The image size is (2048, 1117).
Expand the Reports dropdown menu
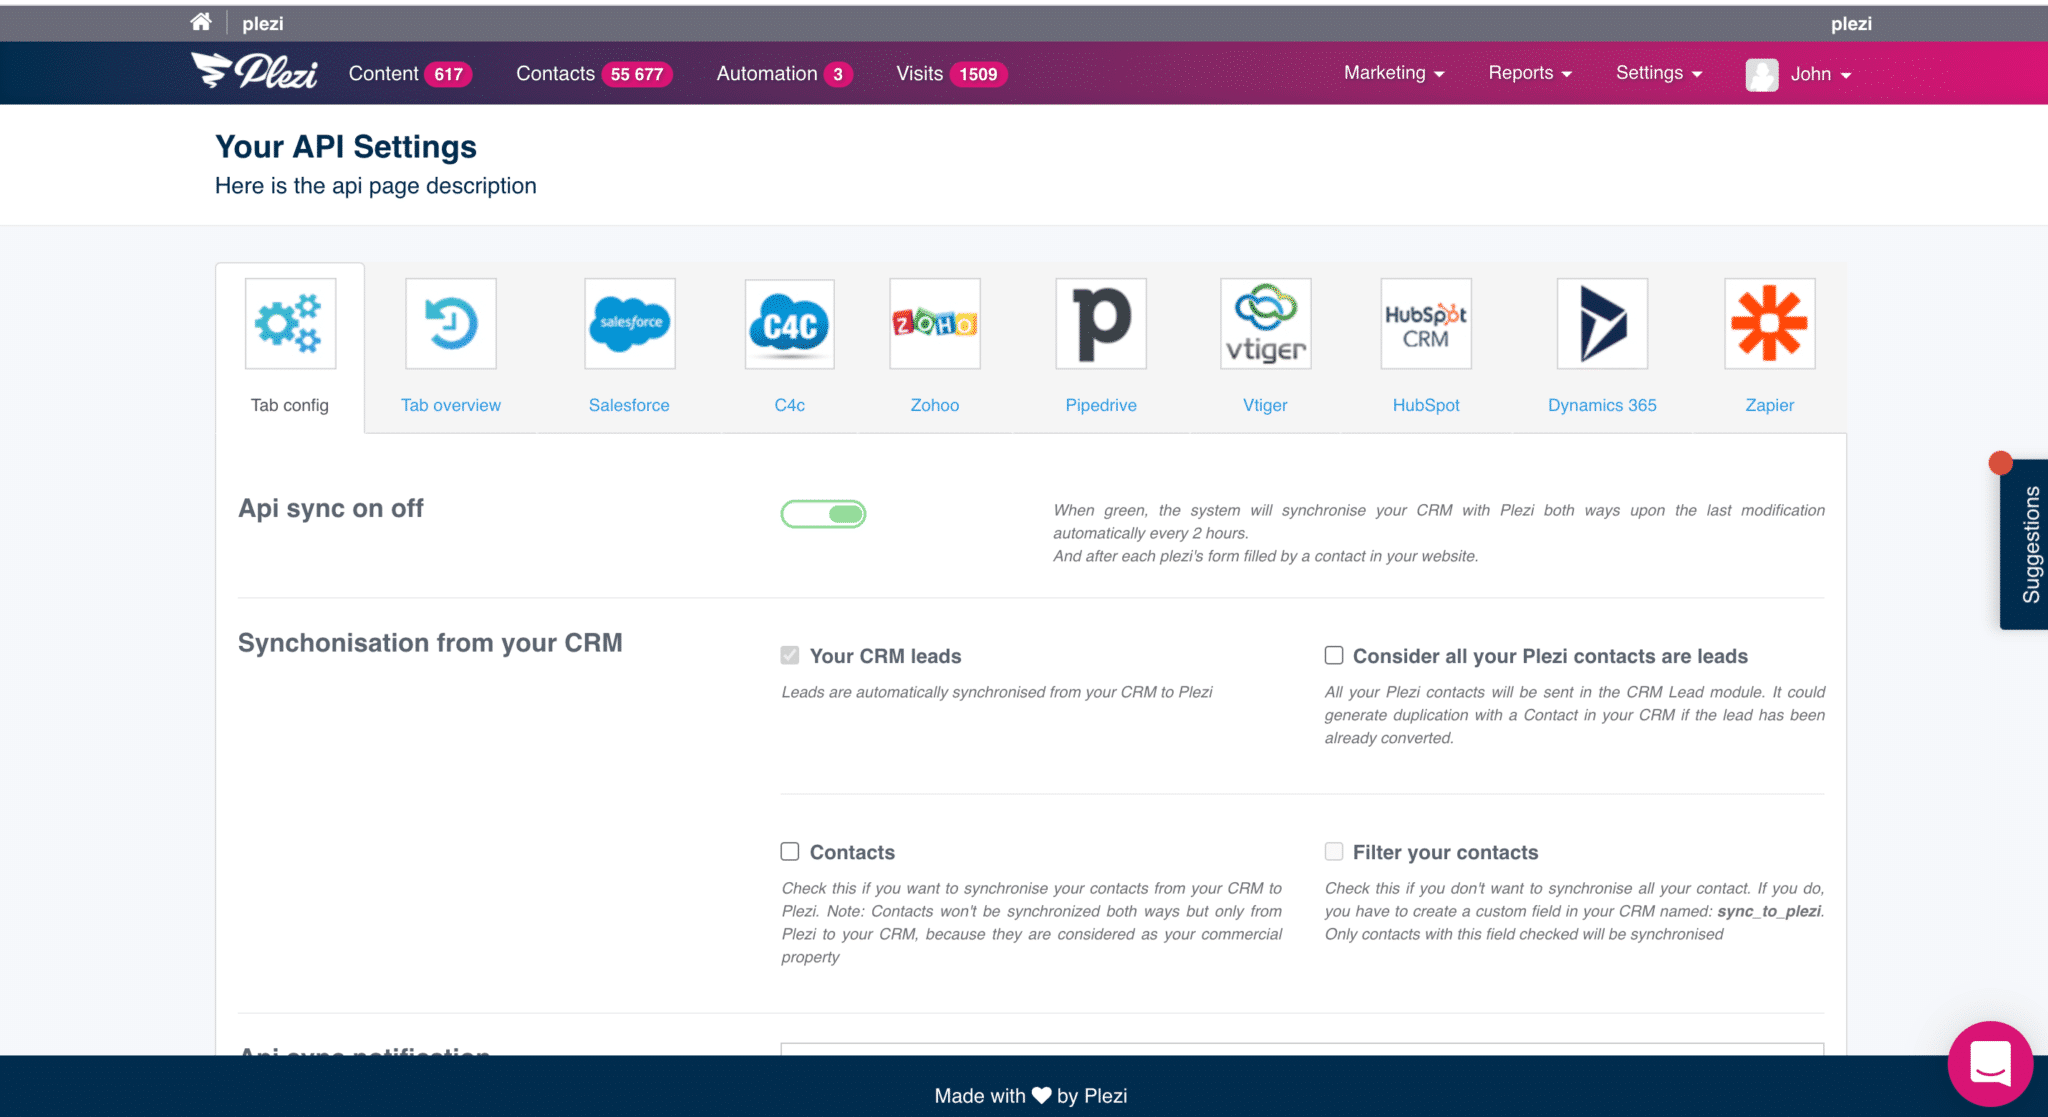click(x=1530, y=73)
